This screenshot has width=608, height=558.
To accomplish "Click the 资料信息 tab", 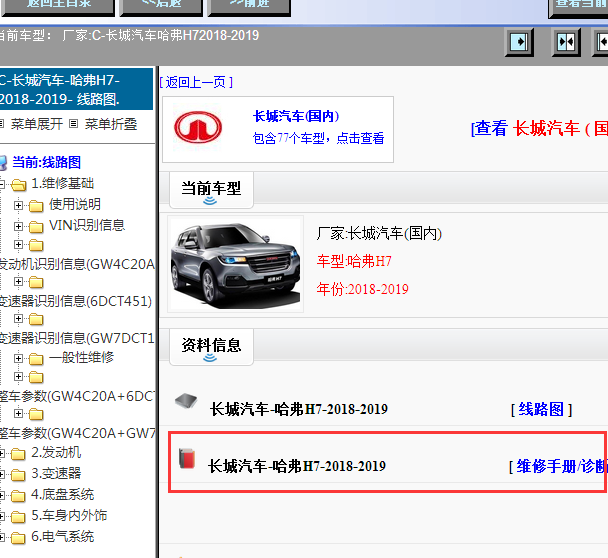I will tap(211, 347).
